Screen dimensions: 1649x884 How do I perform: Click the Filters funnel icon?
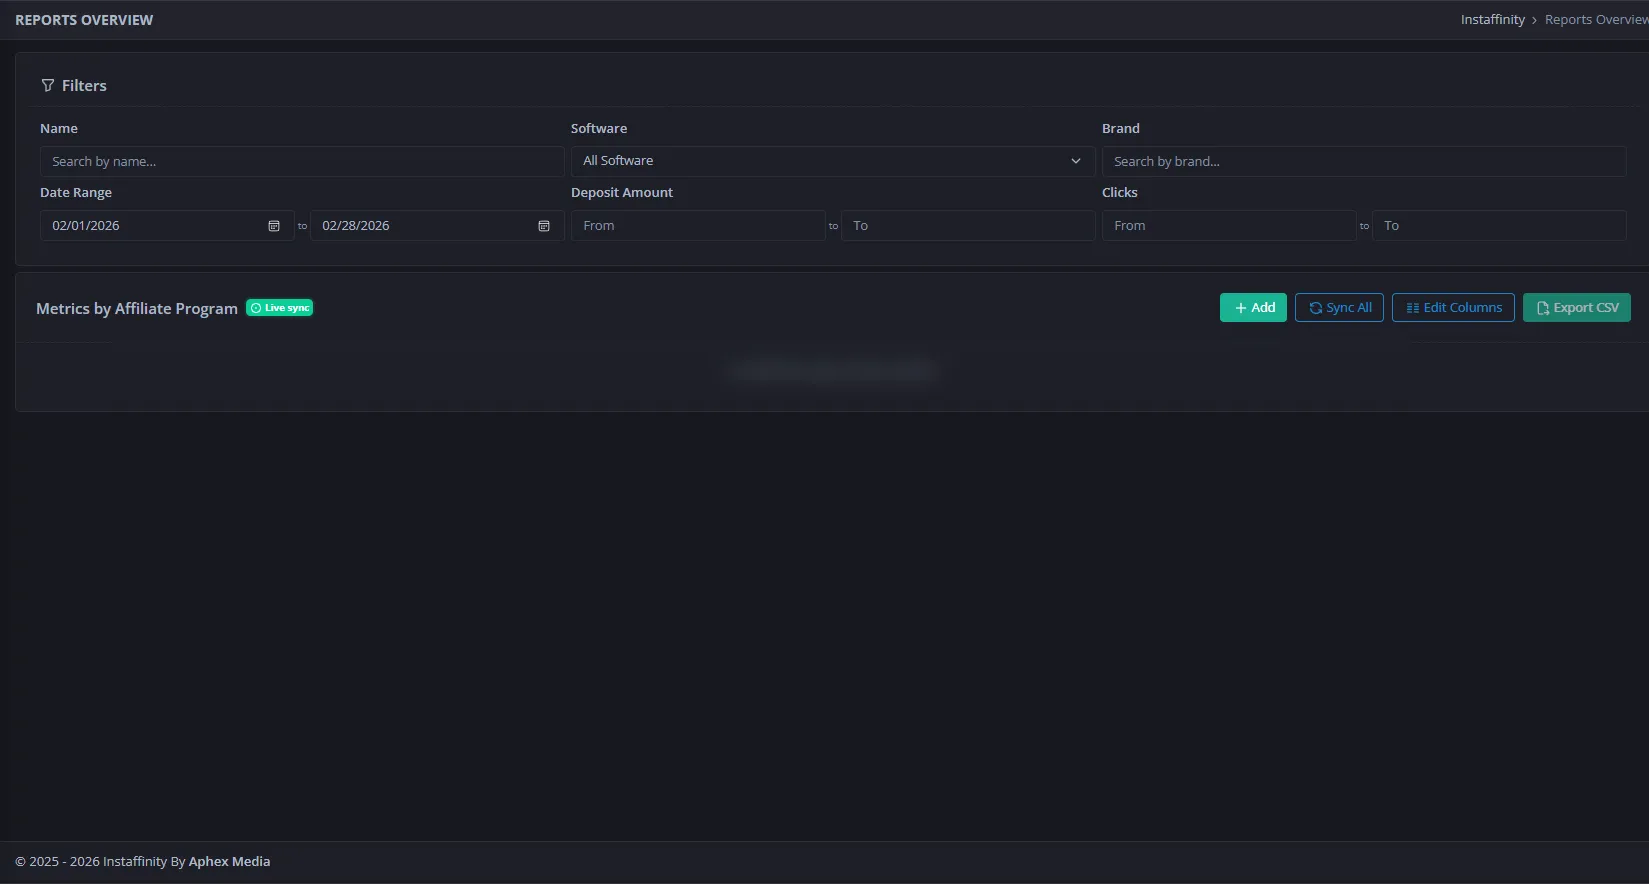click(x=48, y=86)
